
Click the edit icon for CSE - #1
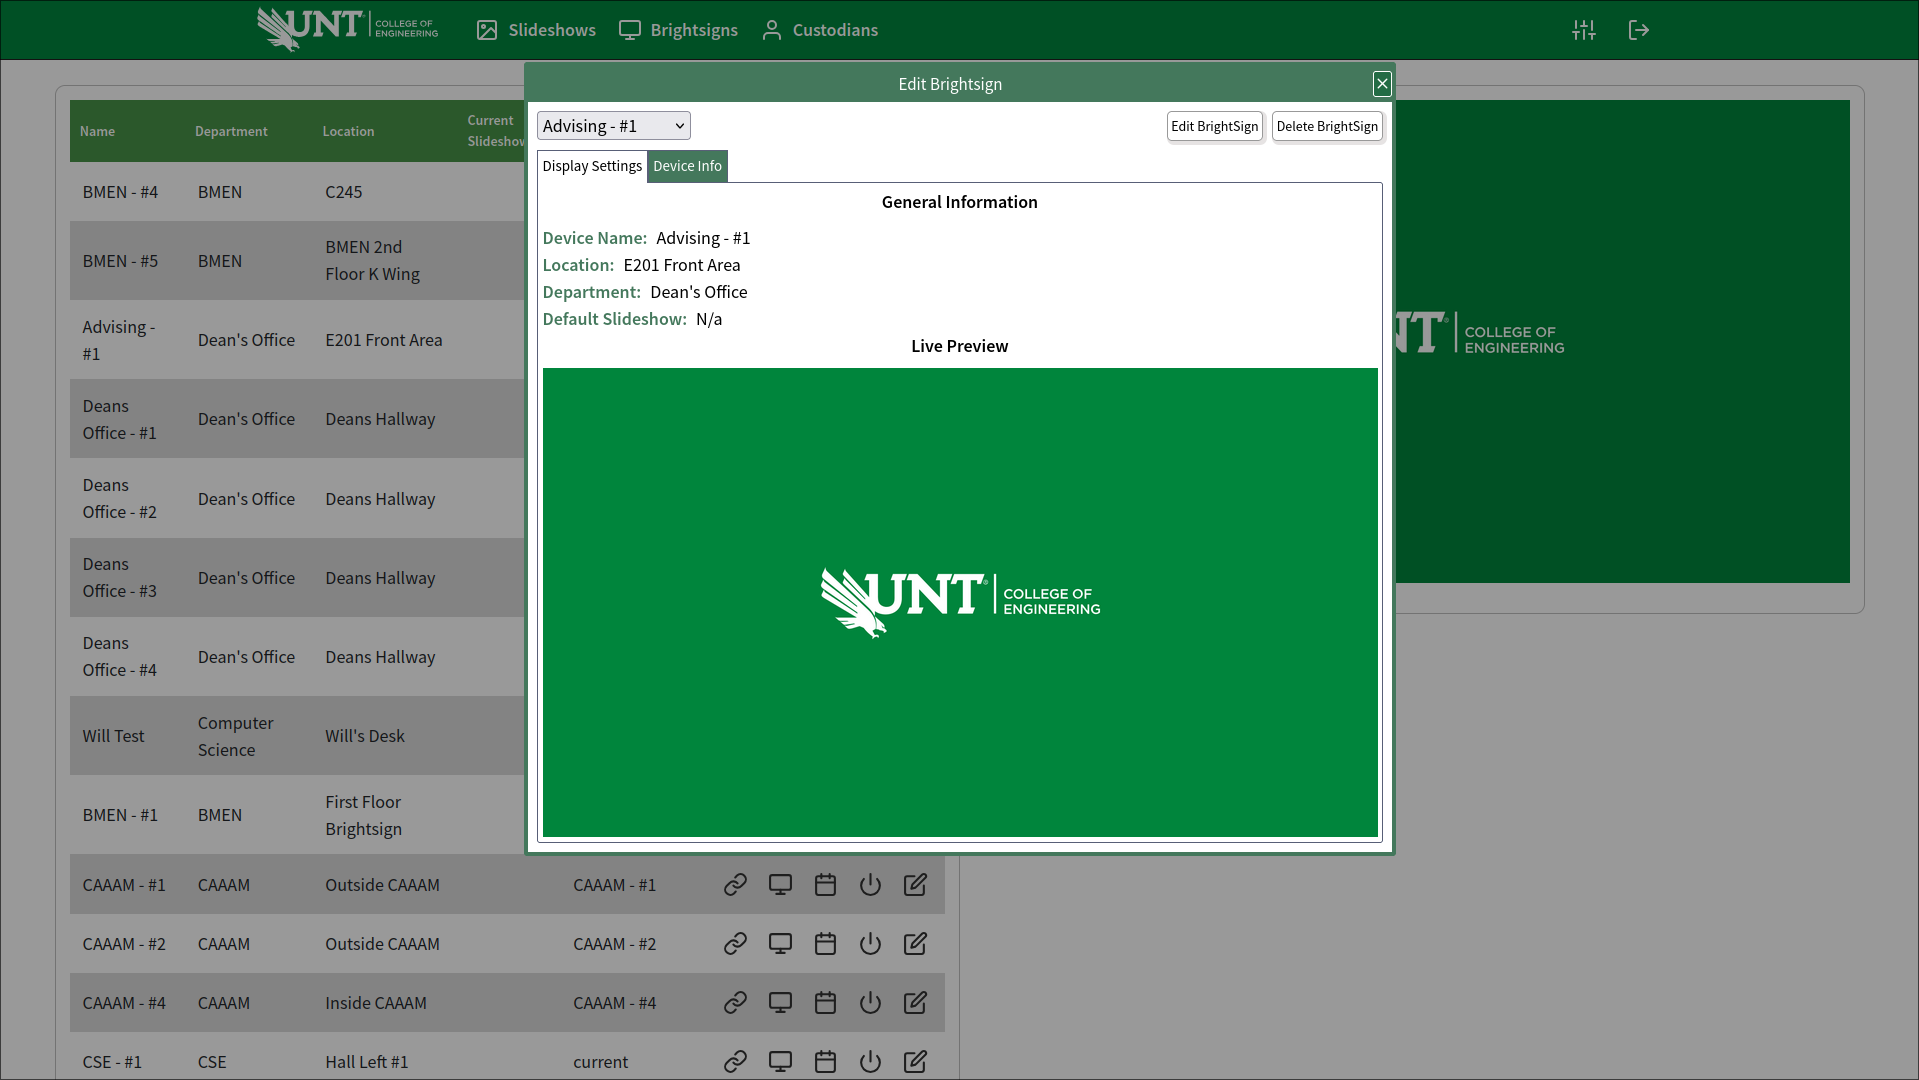pyautogui.click(x=915, y=1062)
